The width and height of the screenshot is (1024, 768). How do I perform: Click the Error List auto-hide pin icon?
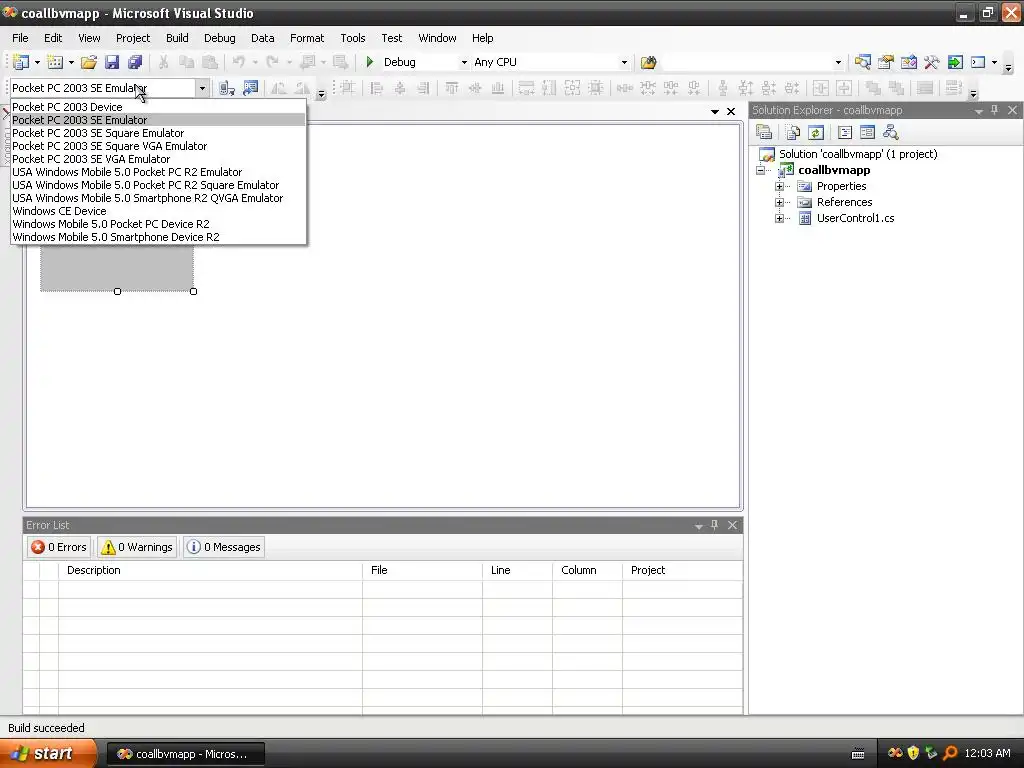714,525
